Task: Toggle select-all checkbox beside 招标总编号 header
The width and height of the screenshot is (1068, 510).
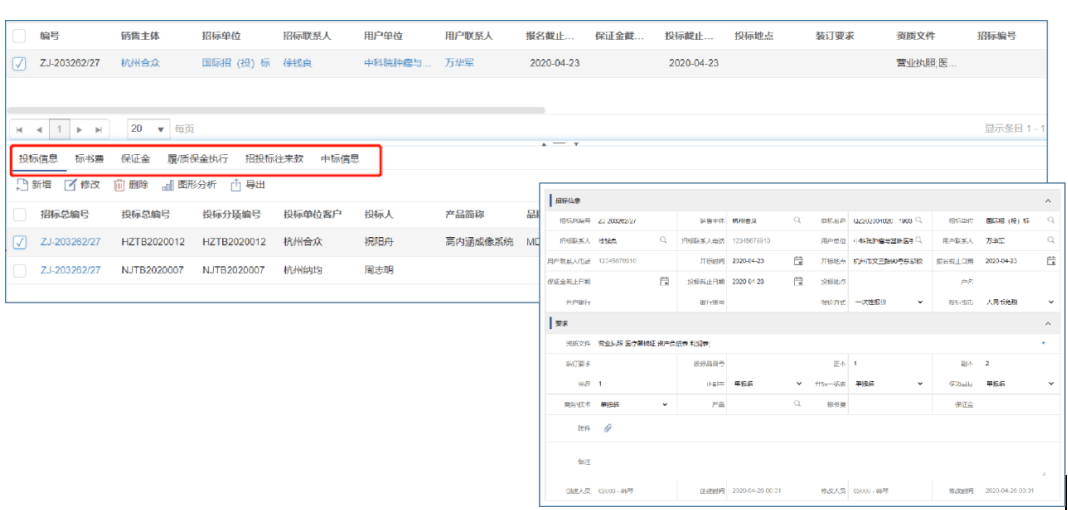Action: click(19, 214)
